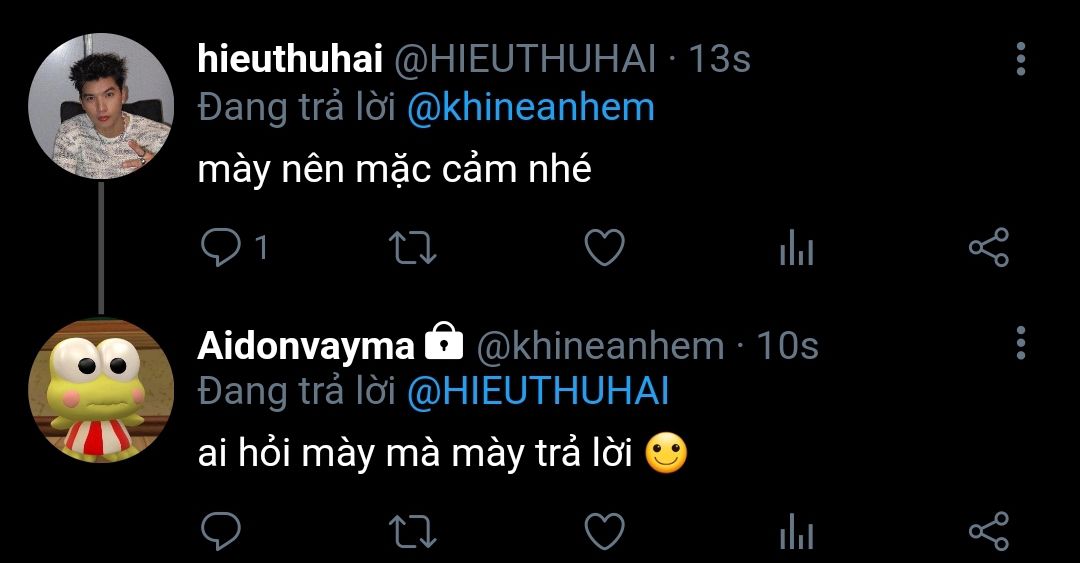Image resolution: width=1080 pixels, height=563 pixels.
Task: Click the @khineanhem mention link
Action: click(x=530, y=107)
